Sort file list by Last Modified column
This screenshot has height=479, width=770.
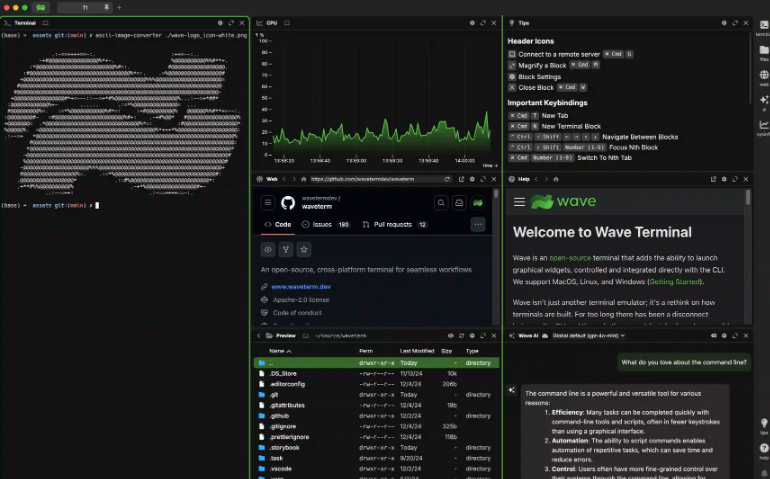[x=417, y=351]
